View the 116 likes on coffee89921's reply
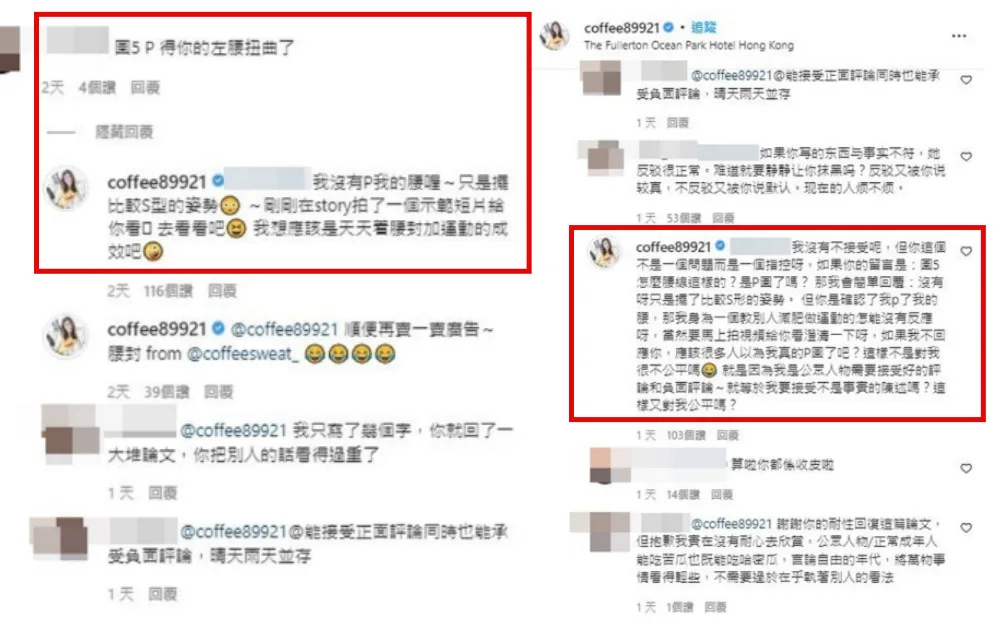Screen dimensions: 1000x623 pyautogui.click(x=168, y=291)
